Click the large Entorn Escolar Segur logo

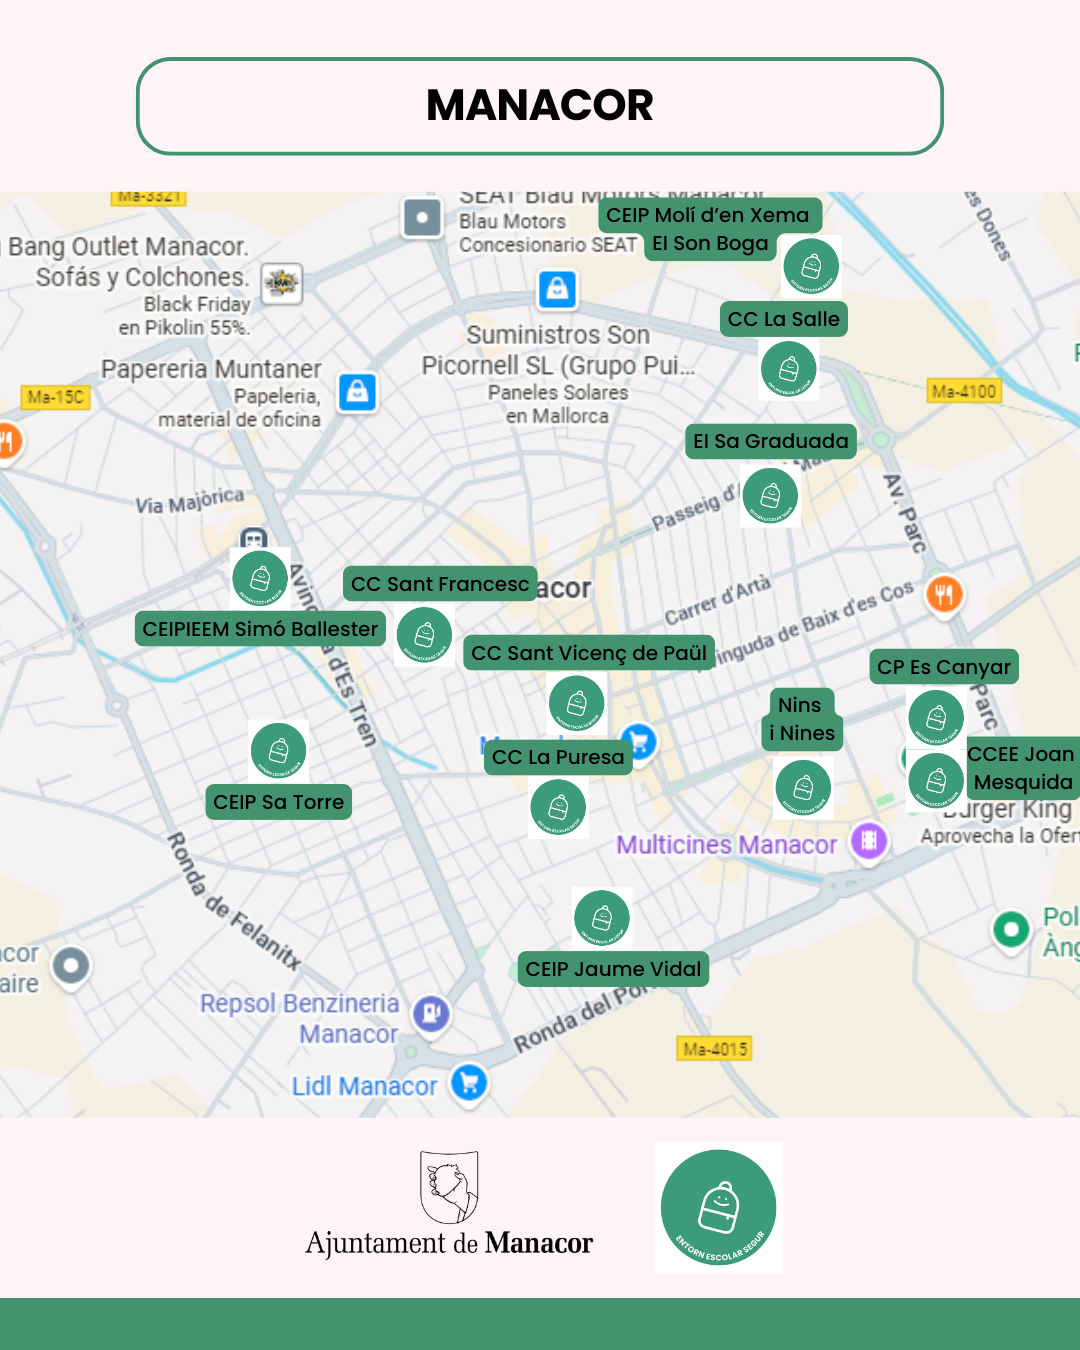719,1207
